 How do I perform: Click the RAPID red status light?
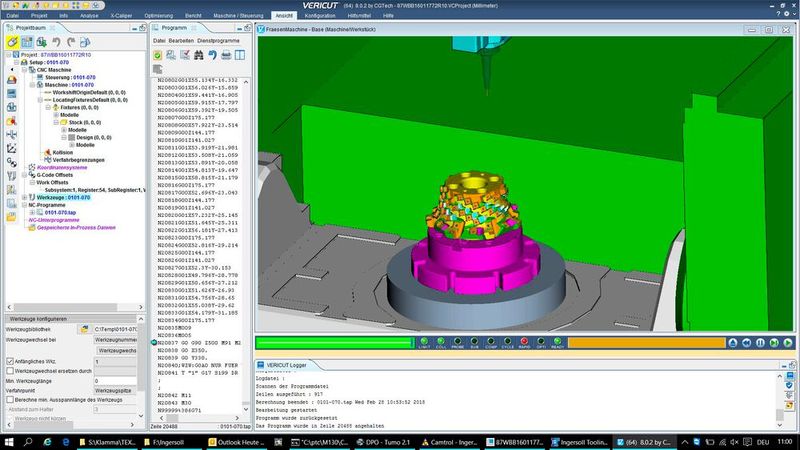[x=524, y=341]
